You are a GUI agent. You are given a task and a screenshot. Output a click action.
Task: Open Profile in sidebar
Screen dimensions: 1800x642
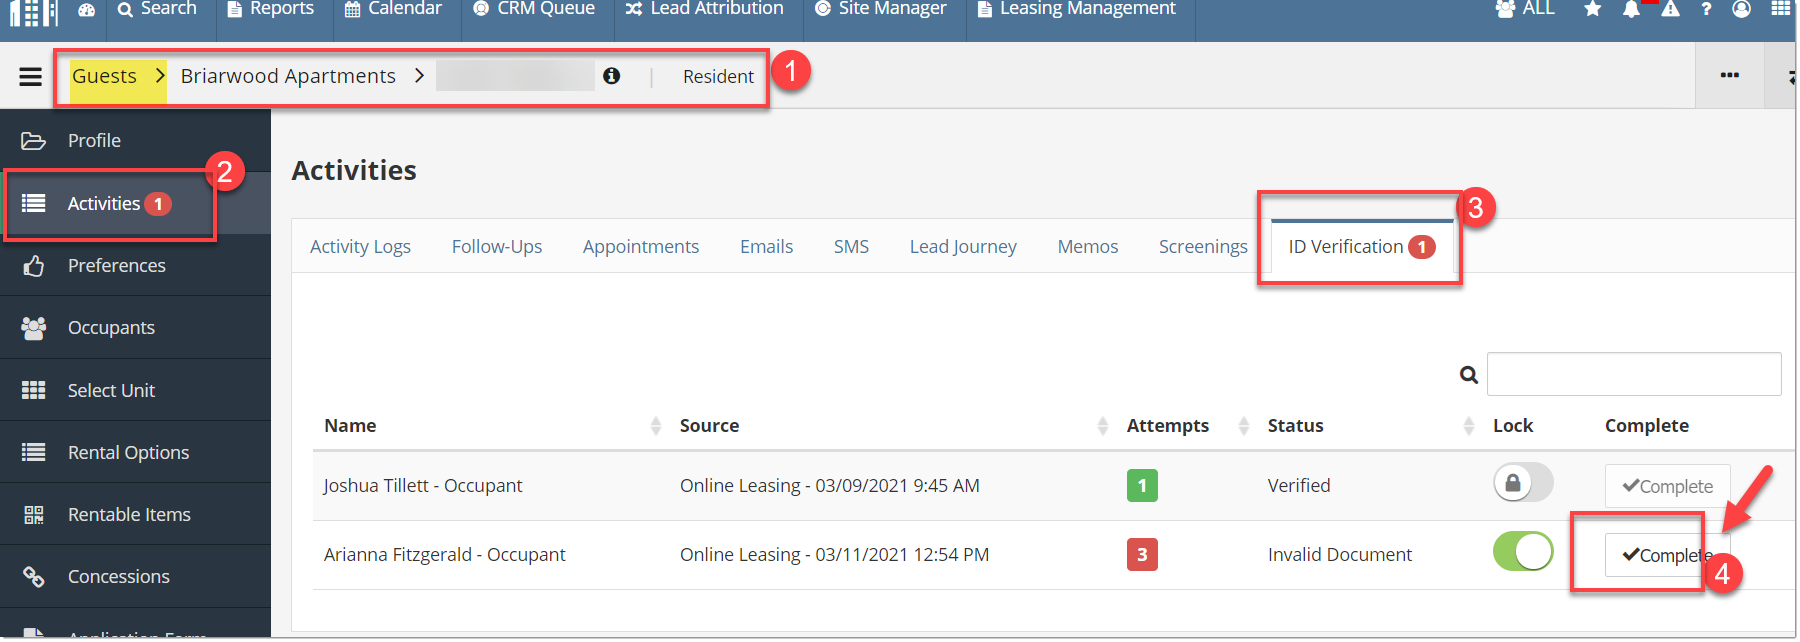point(135,141)
